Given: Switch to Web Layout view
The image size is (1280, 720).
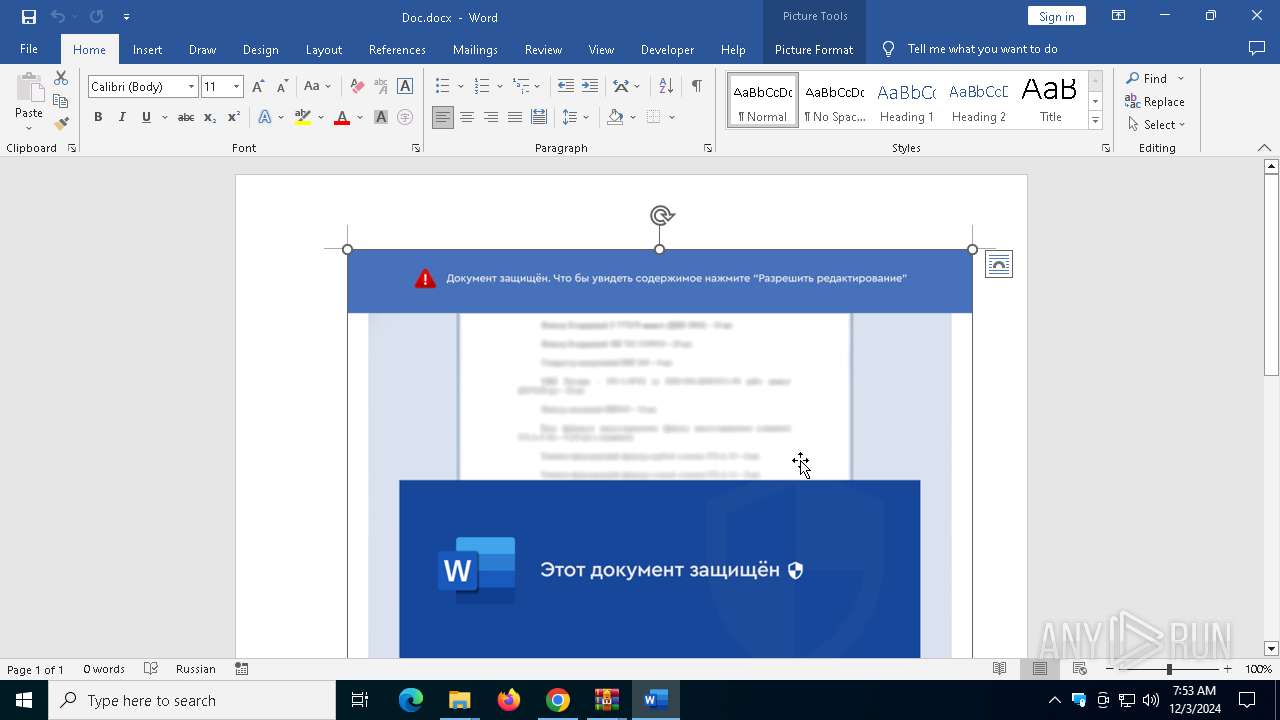Looking at the screenshot, I should click(x=1079, y=669).
